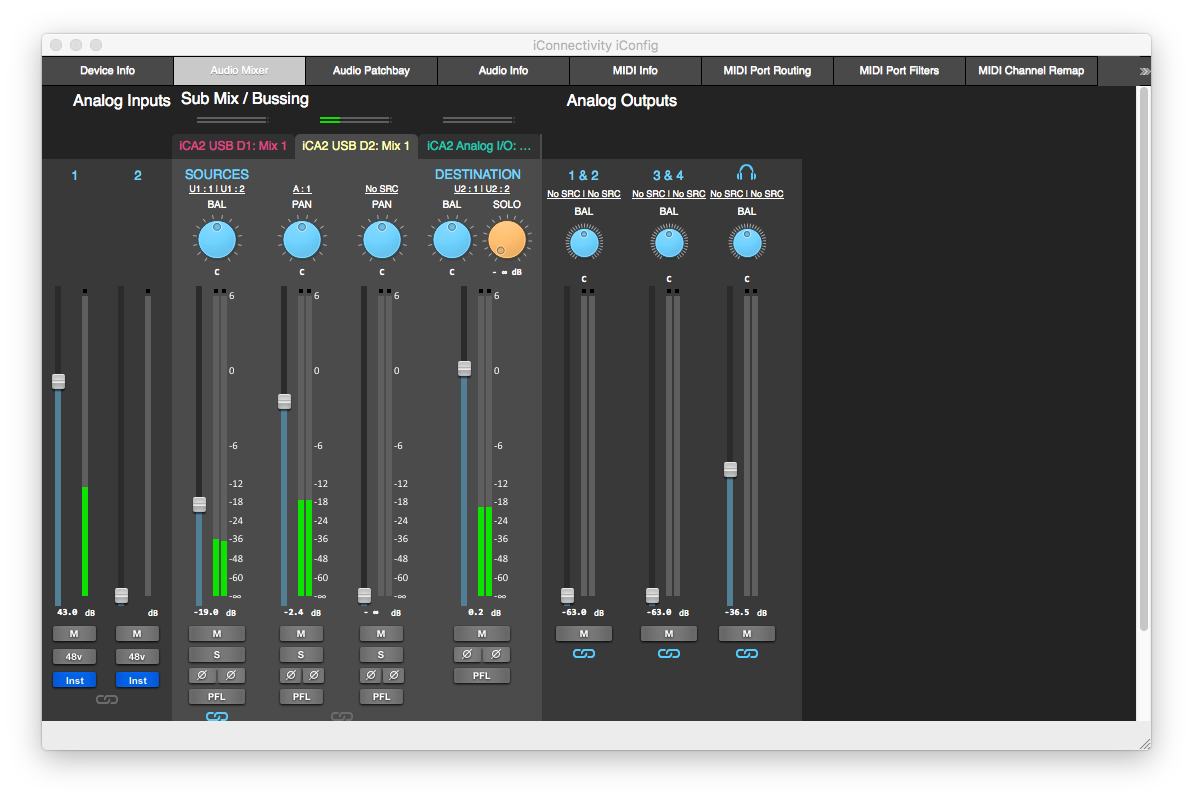
Task: Invert right phase on Destination channel
Action: (x=496, y=654)
